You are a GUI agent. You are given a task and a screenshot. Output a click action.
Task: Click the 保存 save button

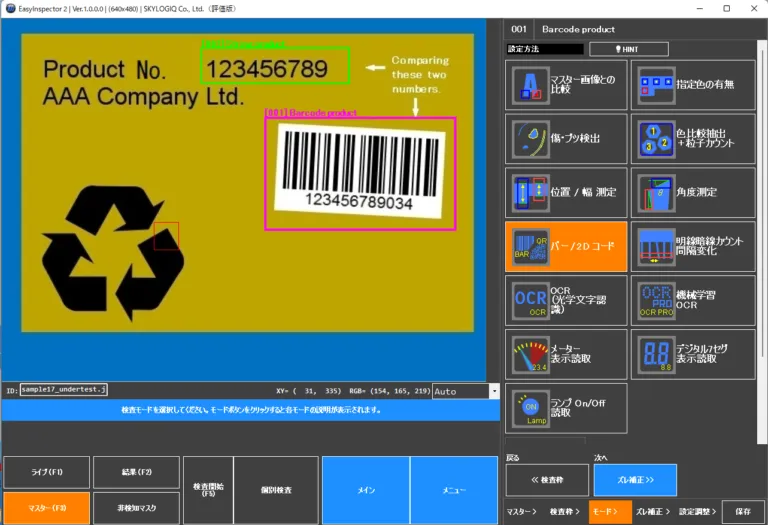pyautogui.click(x=743, y=511)
